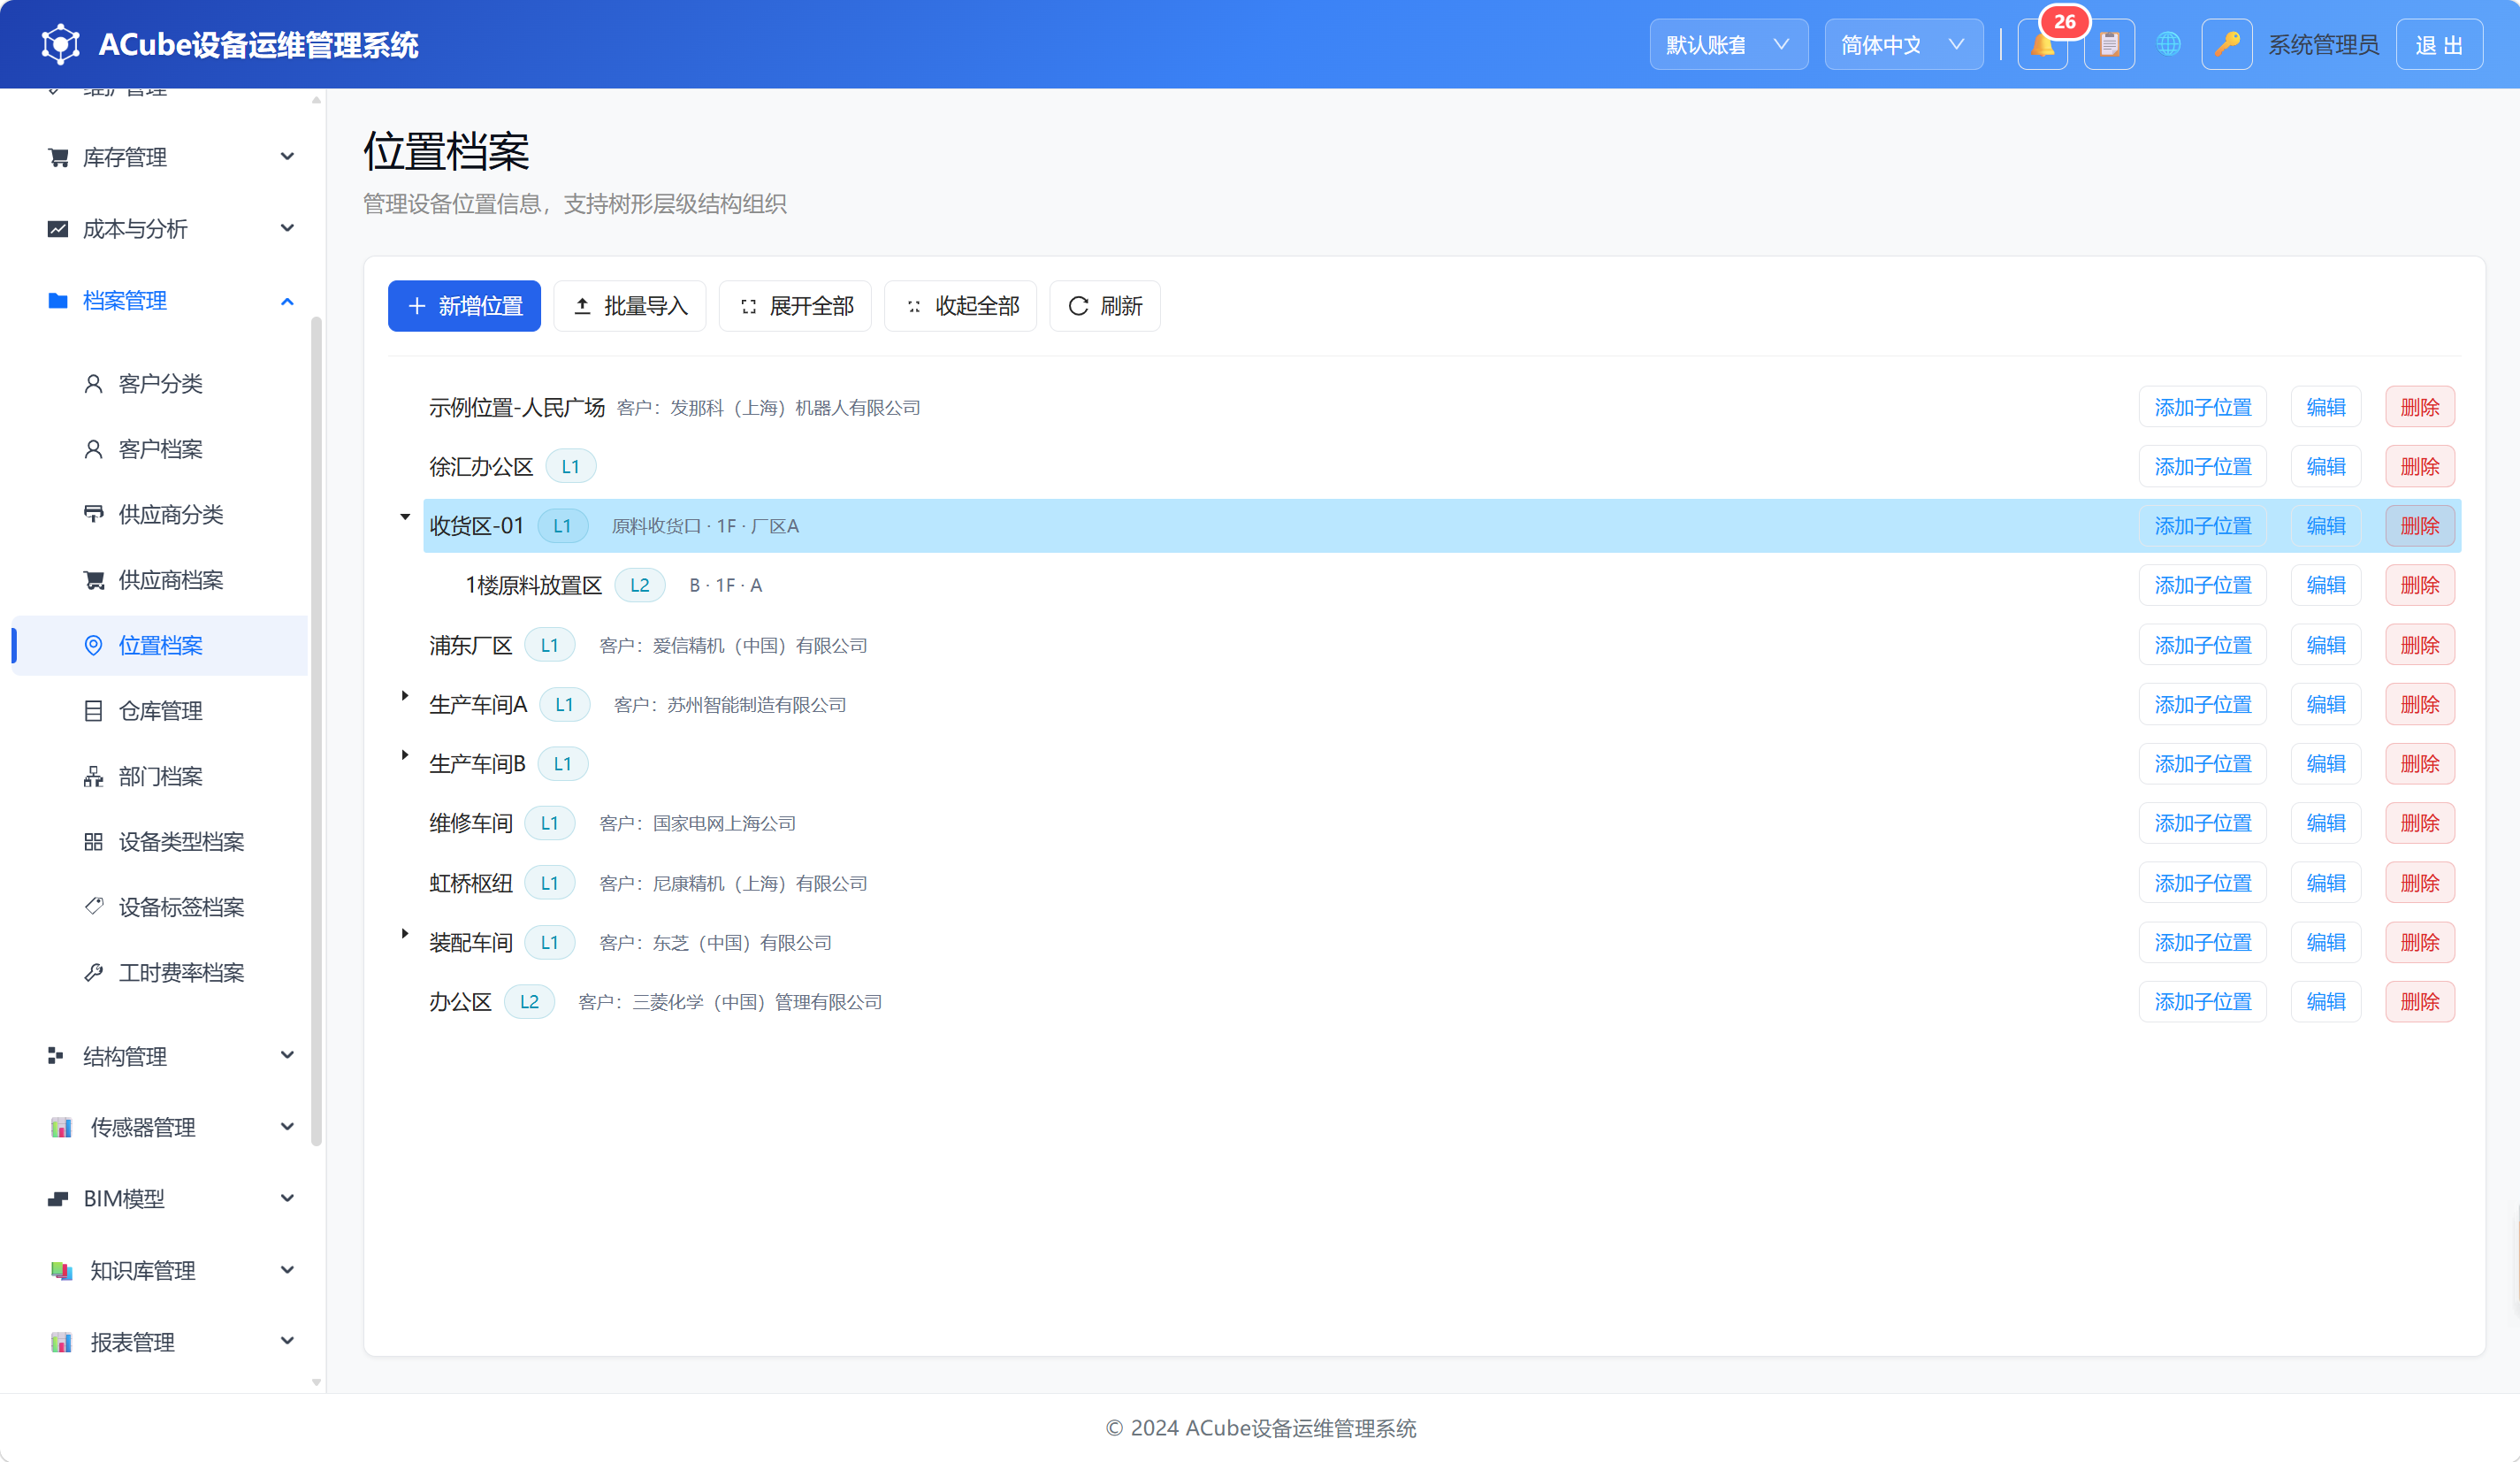Screen dimensions: 2520x1462
Task: Click the 新增位置 button
Action: [464, 306]
